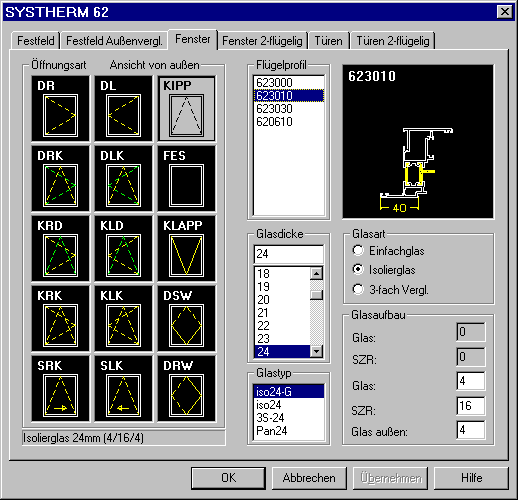Click the first disabled Glas field showing 0
The height and width of the screenshot is (500, 518).
coord(471,332)
